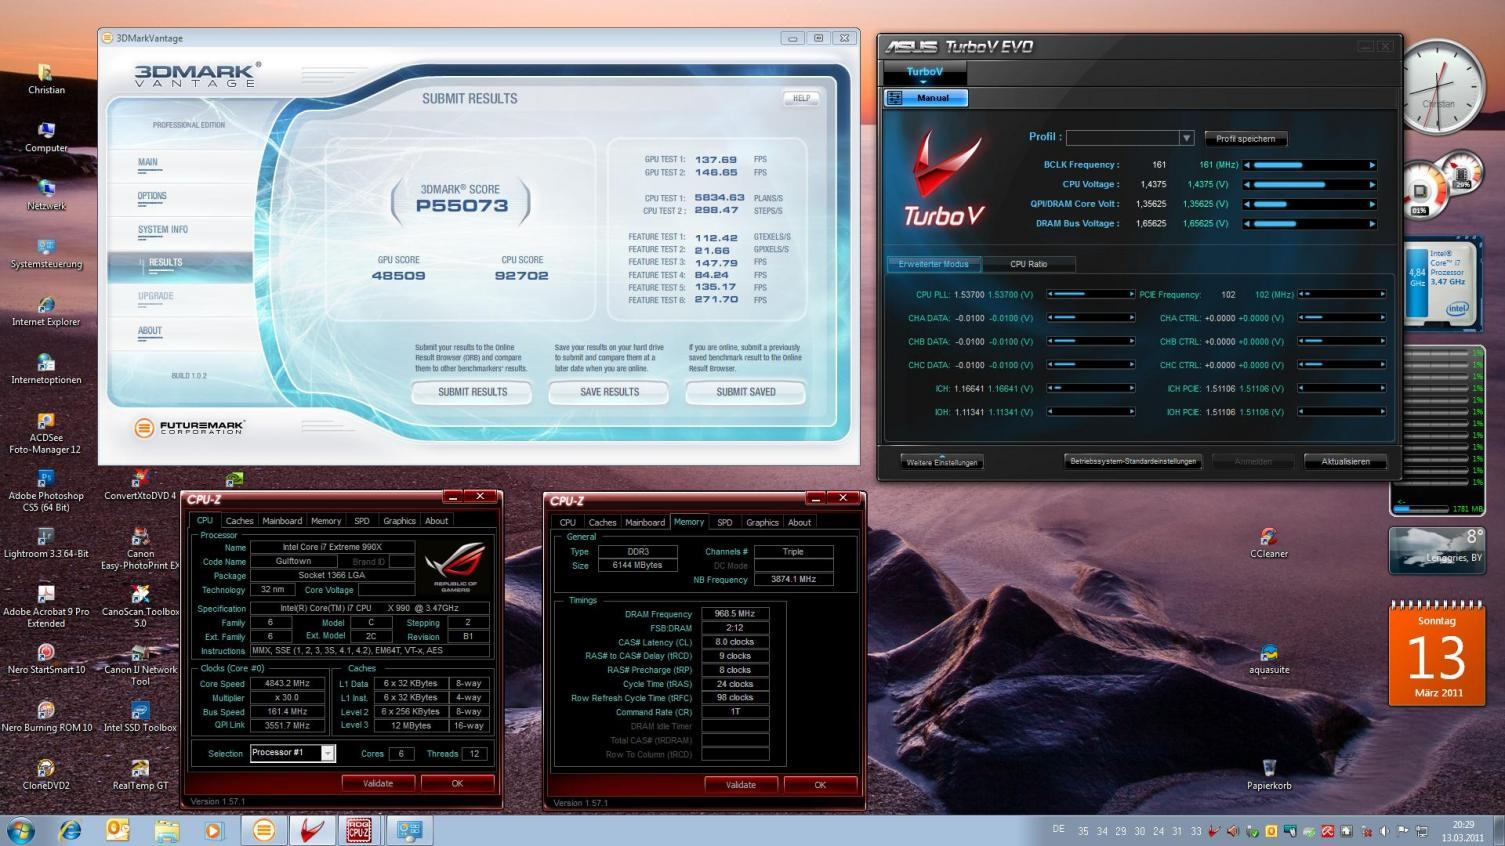Open the Papierkorb recycle bin
This screenshot has height=846, width=1505.
pyautogui.click(x=1269, y=775)
